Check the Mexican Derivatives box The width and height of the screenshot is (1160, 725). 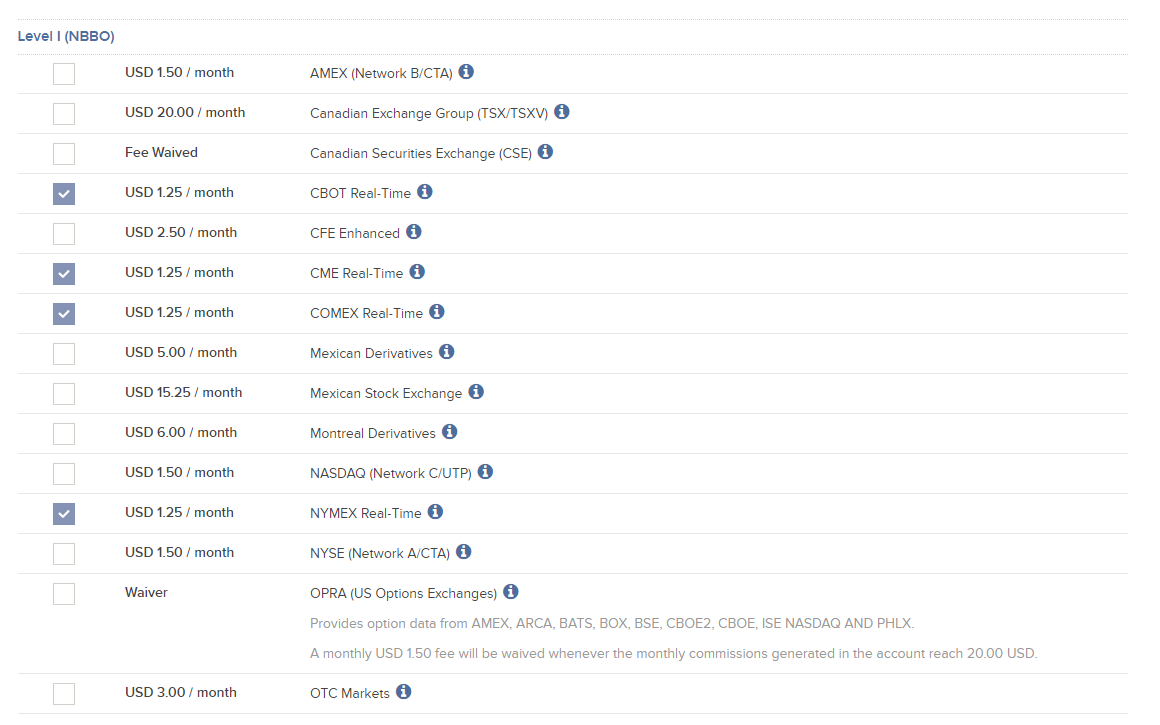pos(64,354)
